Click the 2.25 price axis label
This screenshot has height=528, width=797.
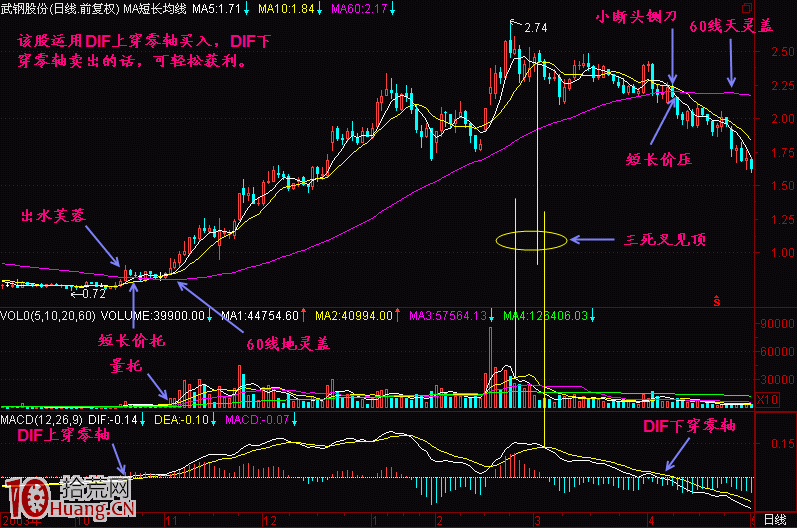coord(782,85)
